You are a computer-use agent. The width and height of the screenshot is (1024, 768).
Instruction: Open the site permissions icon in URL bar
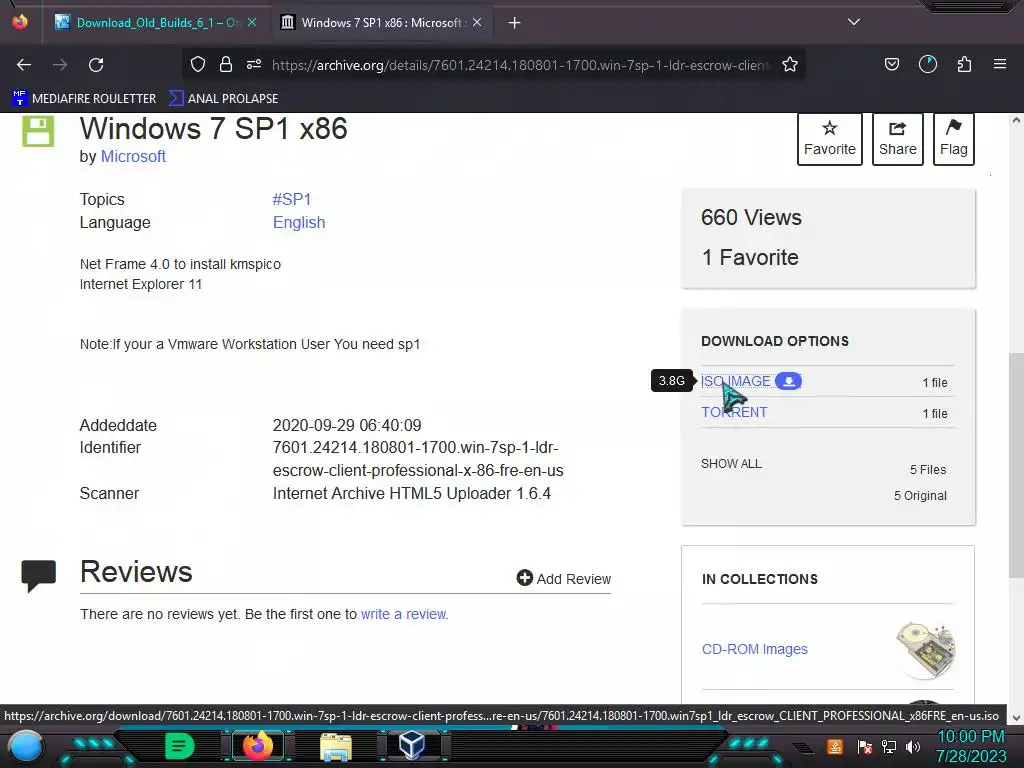(254, 64)
